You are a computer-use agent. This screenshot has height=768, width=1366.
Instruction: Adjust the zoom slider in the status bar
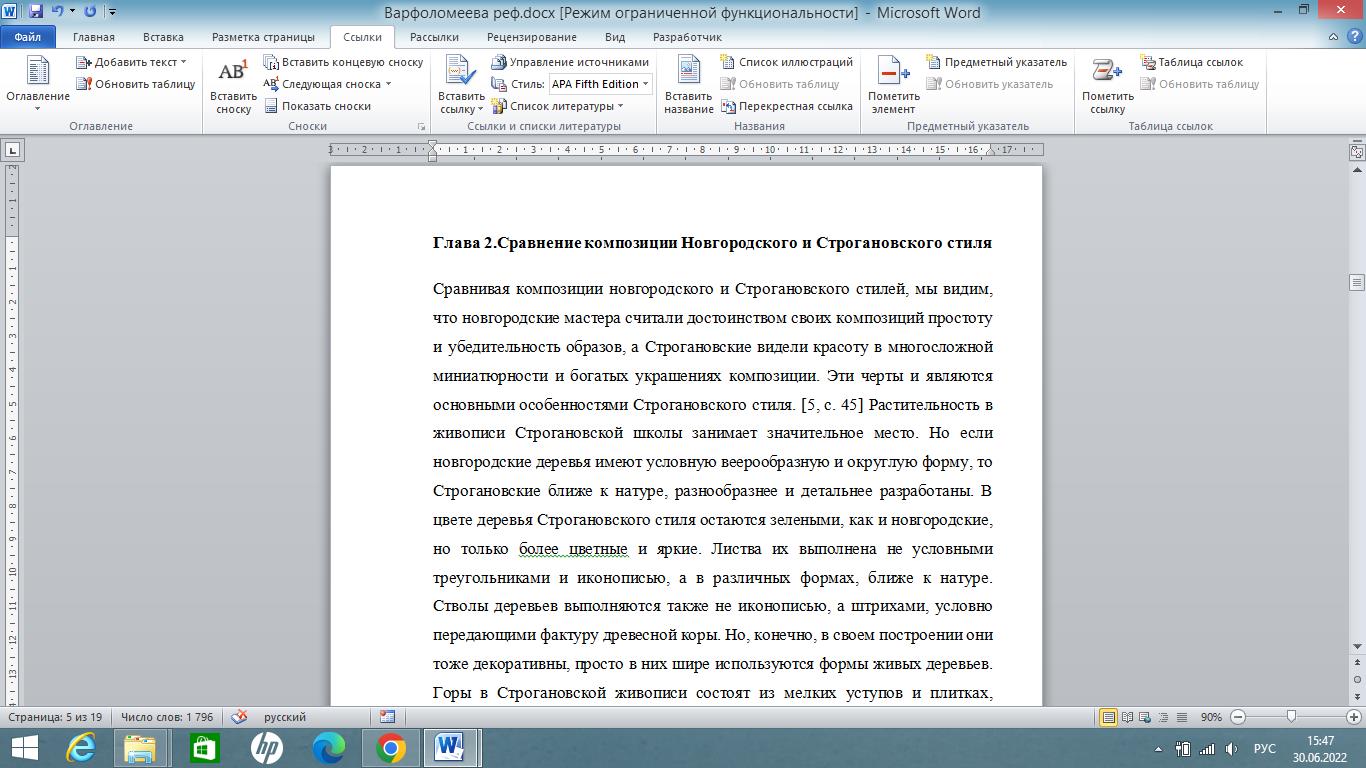pyautogui.click(x=1291, y=717)
